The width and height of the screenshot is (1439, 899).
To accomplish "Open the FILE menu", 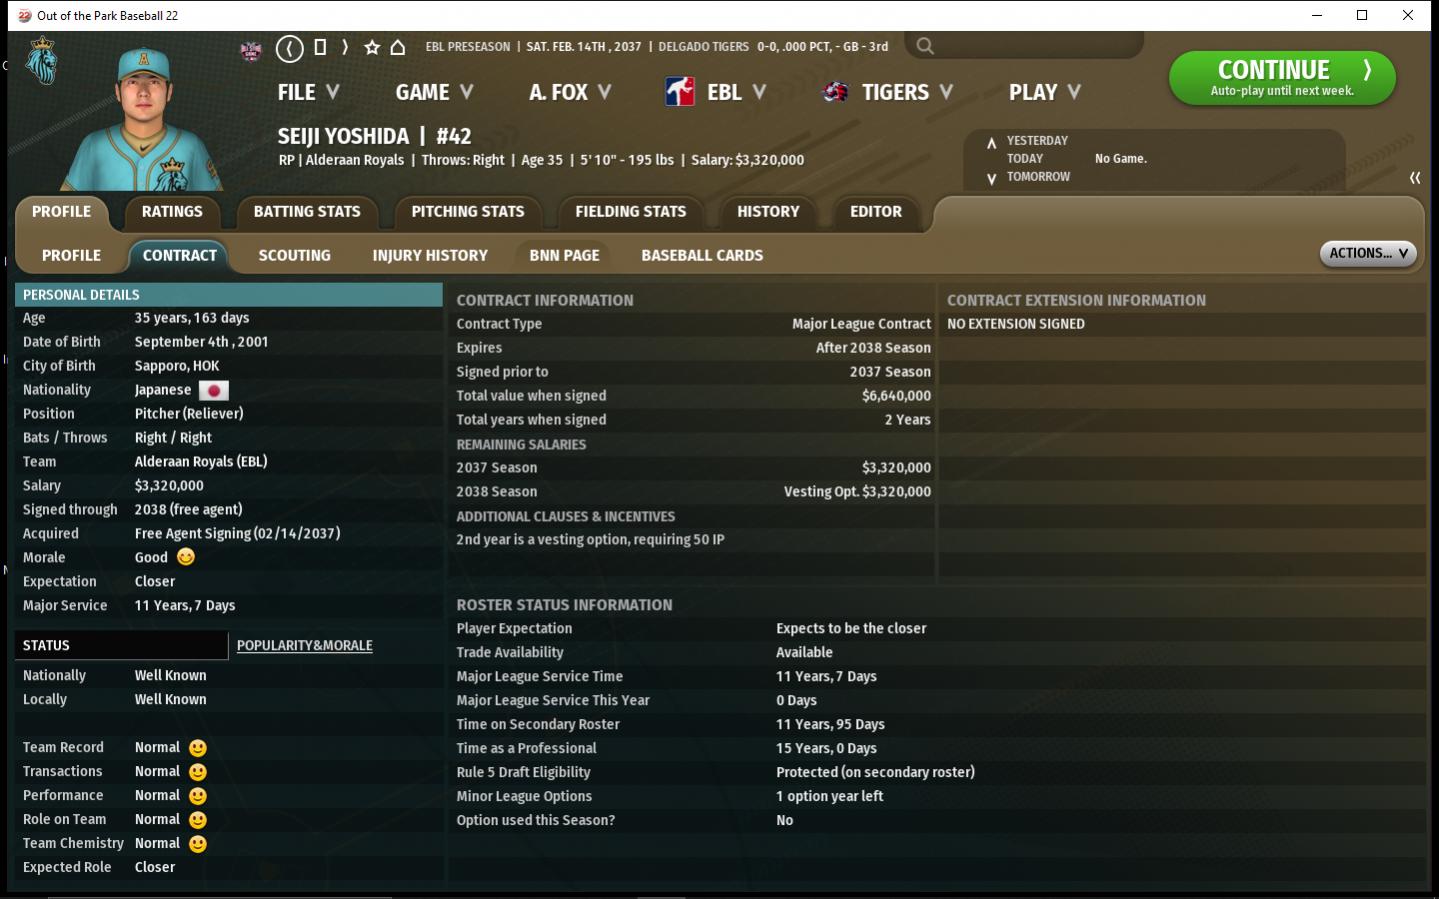I will point(308,92).
